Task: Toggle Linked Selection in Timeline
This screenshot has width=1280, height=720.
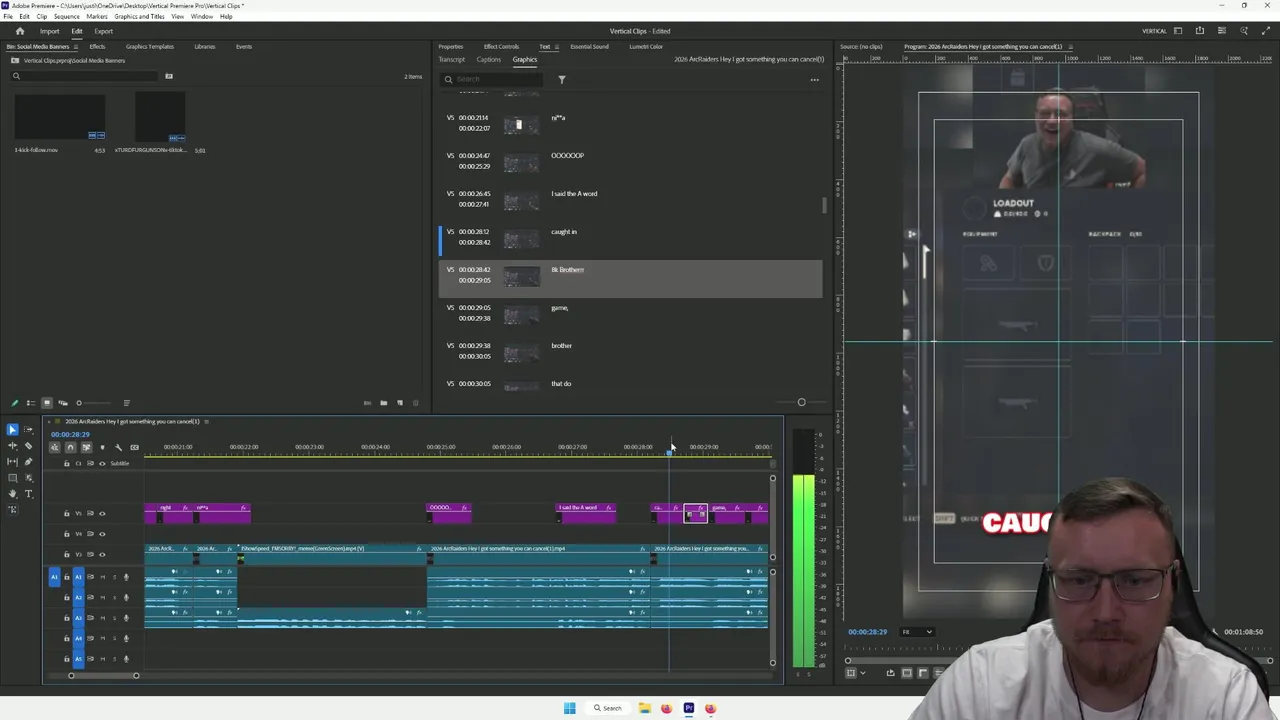Action: pos(86,447)
